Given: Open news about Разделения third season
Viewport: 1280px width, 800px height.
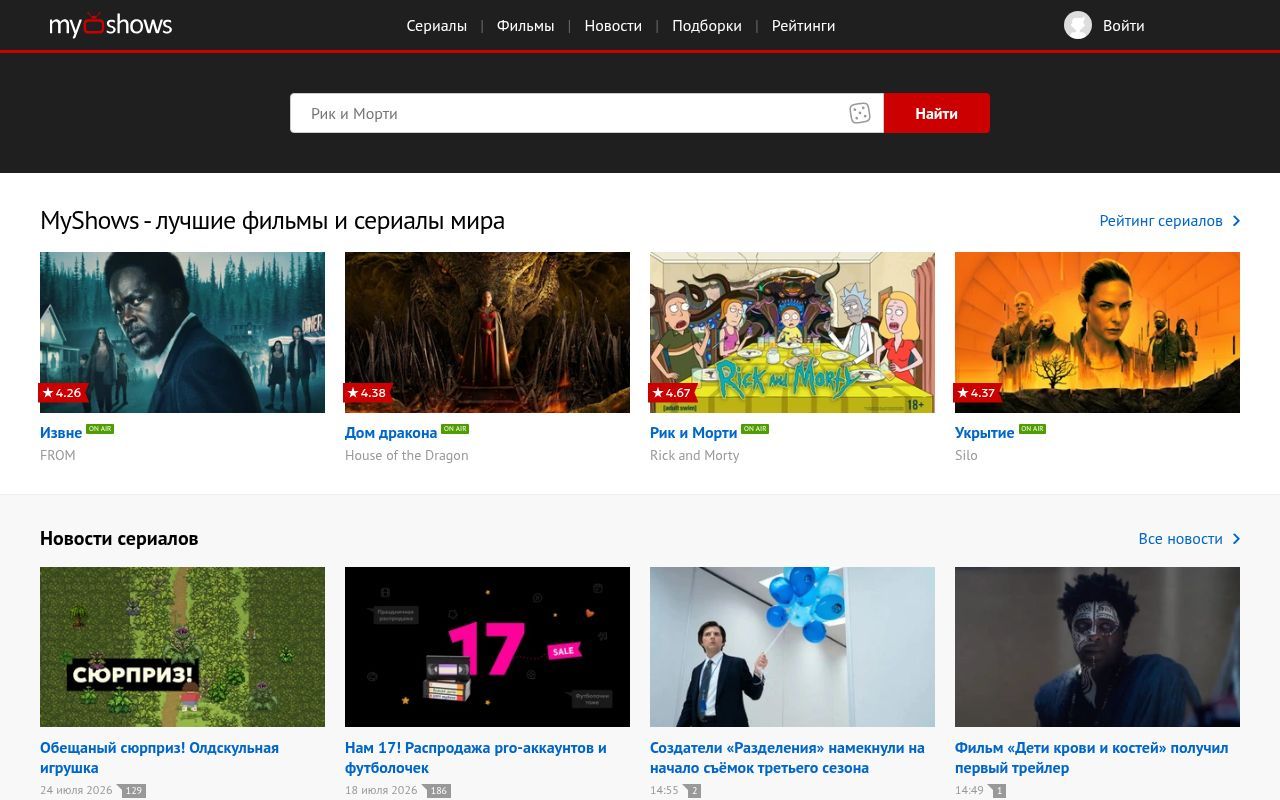Looking at the screenshot, I should (787, 758).
